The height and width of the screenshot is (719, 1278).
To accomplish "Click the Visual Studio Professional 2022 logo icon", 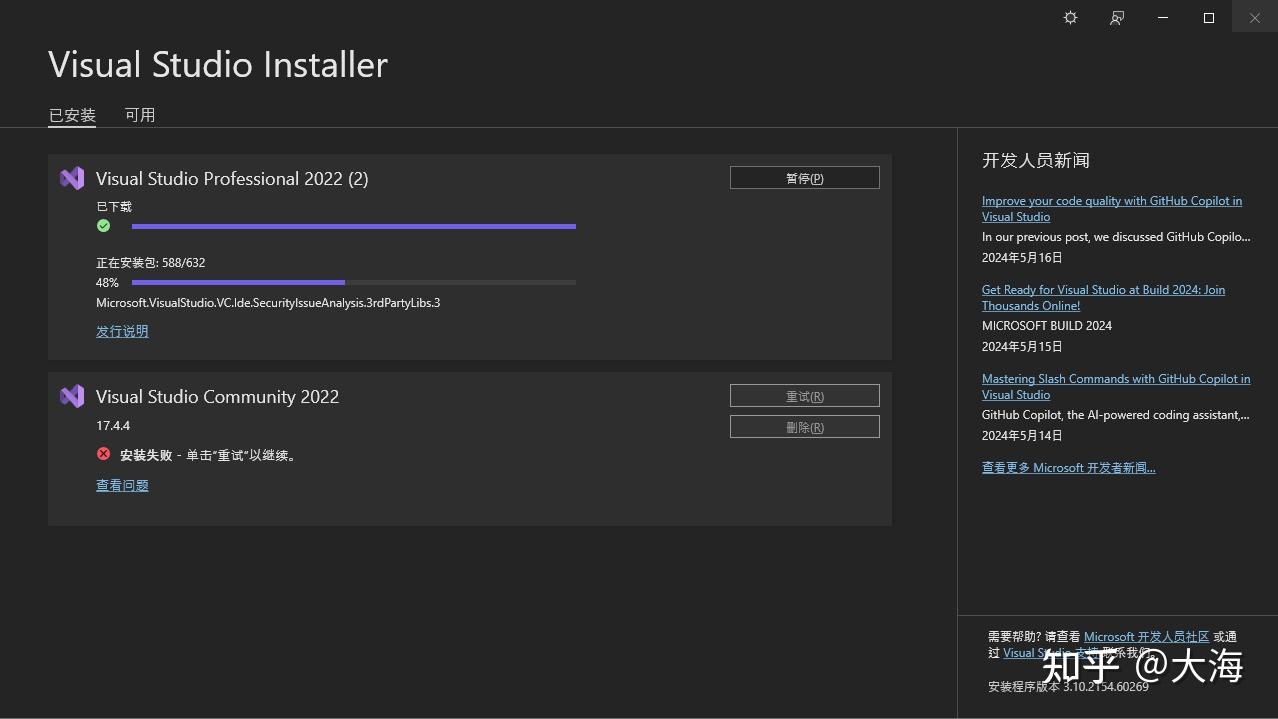I will [72, 178].
